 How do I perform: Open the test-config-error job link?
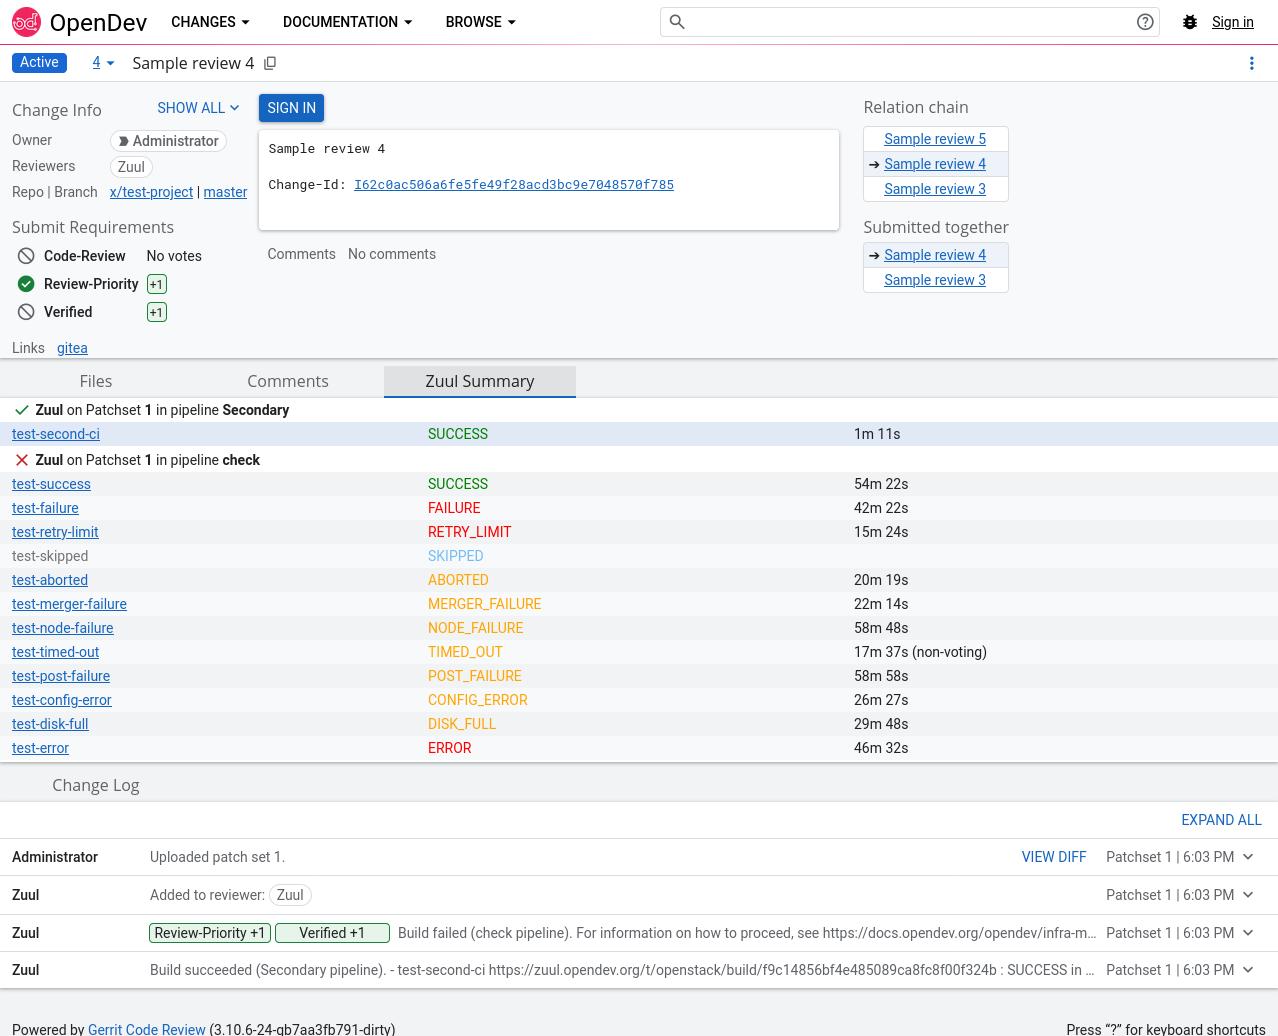[x=62, y=700]
